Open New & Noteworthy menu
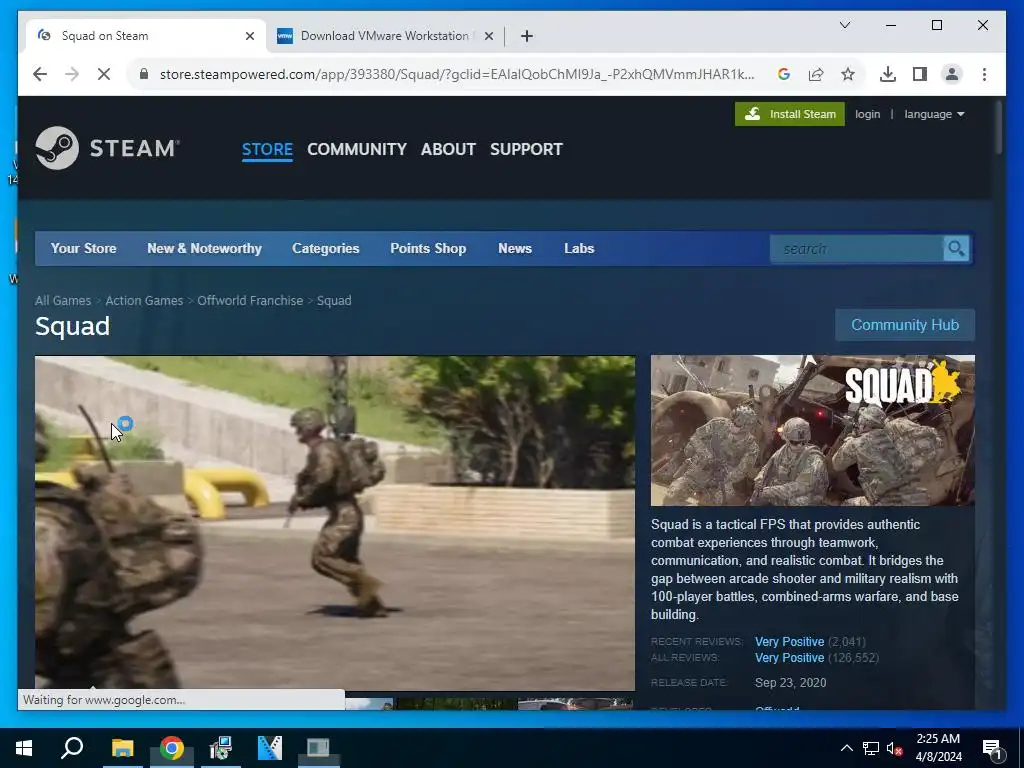The width and height of the screenshot is (1024, 768). coord(204,248)
